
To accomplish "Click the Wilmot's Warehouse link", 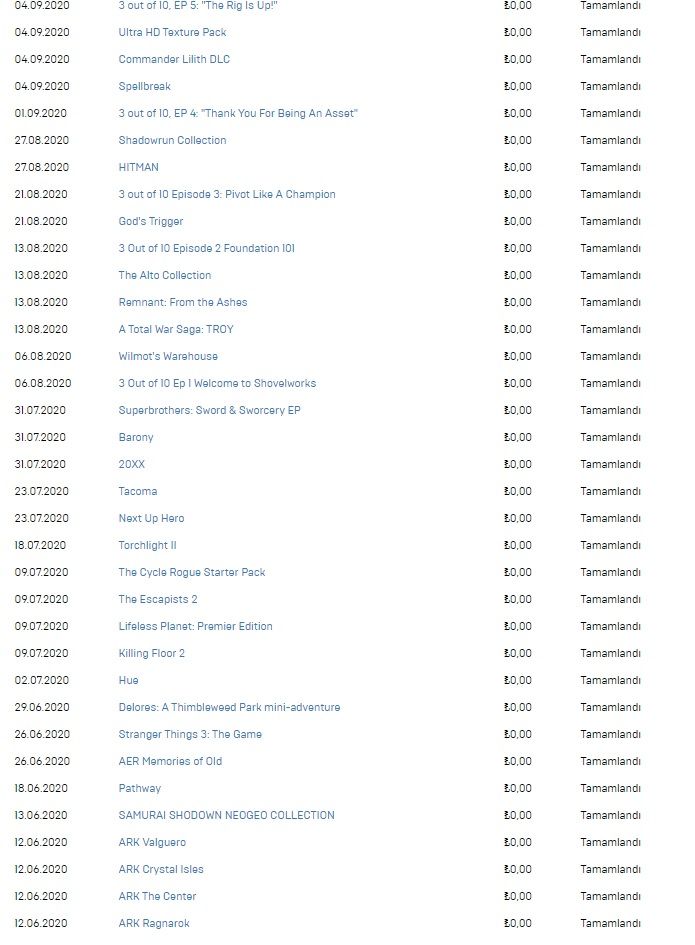I will click(168, 356).
